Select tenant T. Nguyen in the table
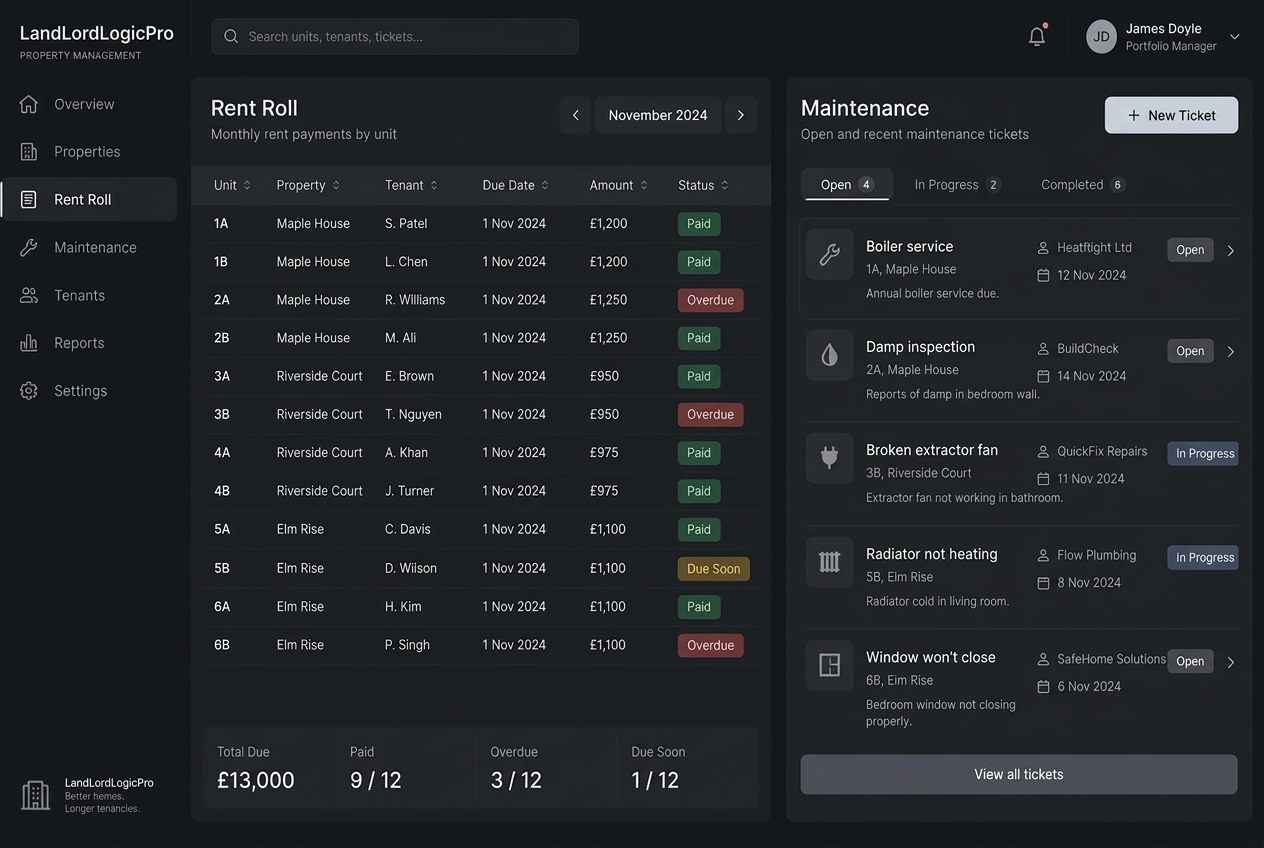 pyautogui.click(x=413, y=414)
